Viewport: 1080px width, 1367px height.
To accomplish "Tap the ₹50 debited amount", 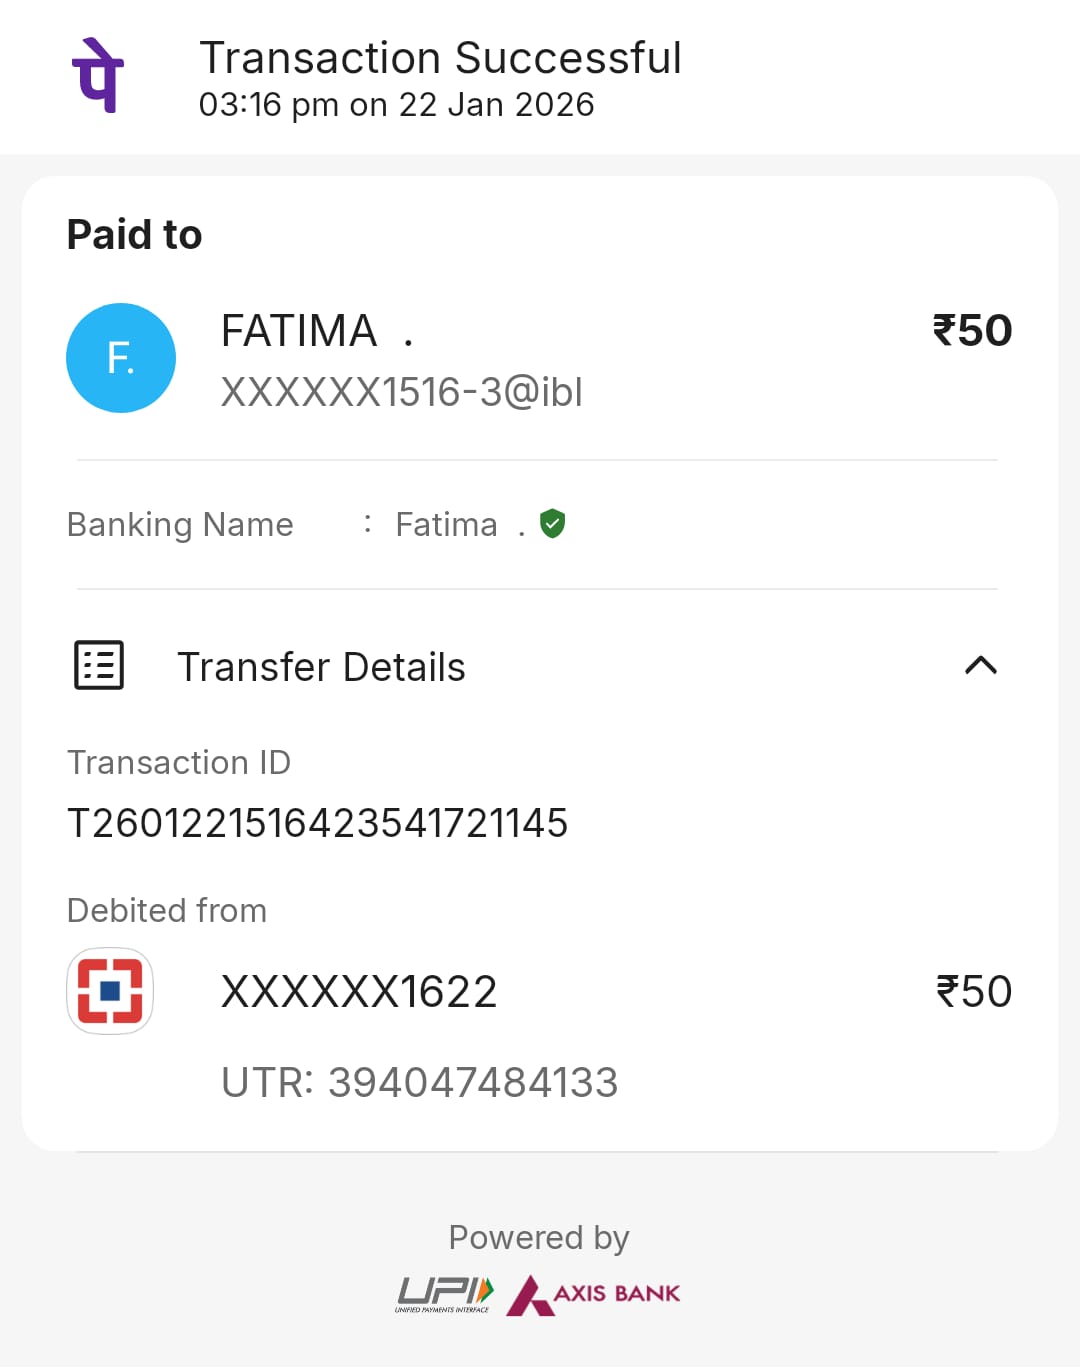I will click(x=973, y=992).
